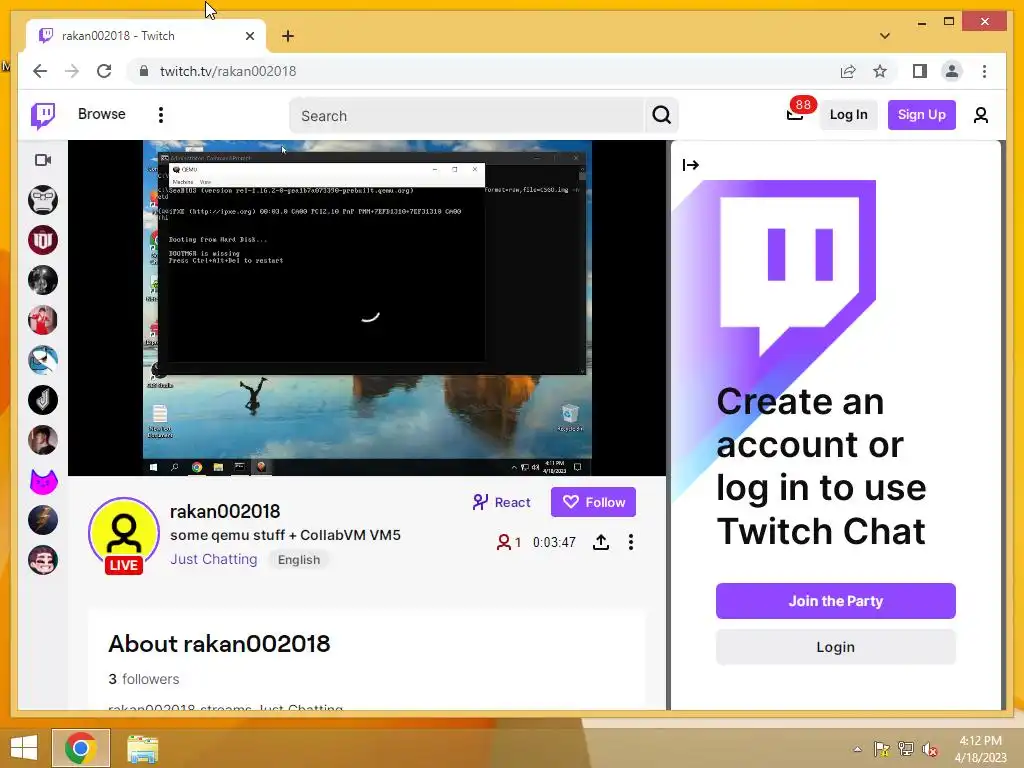Screen dimensions: 1024x768
Task: Open the pink cat channel avatar
Action: pyautogui.click(x=43, y=481)
